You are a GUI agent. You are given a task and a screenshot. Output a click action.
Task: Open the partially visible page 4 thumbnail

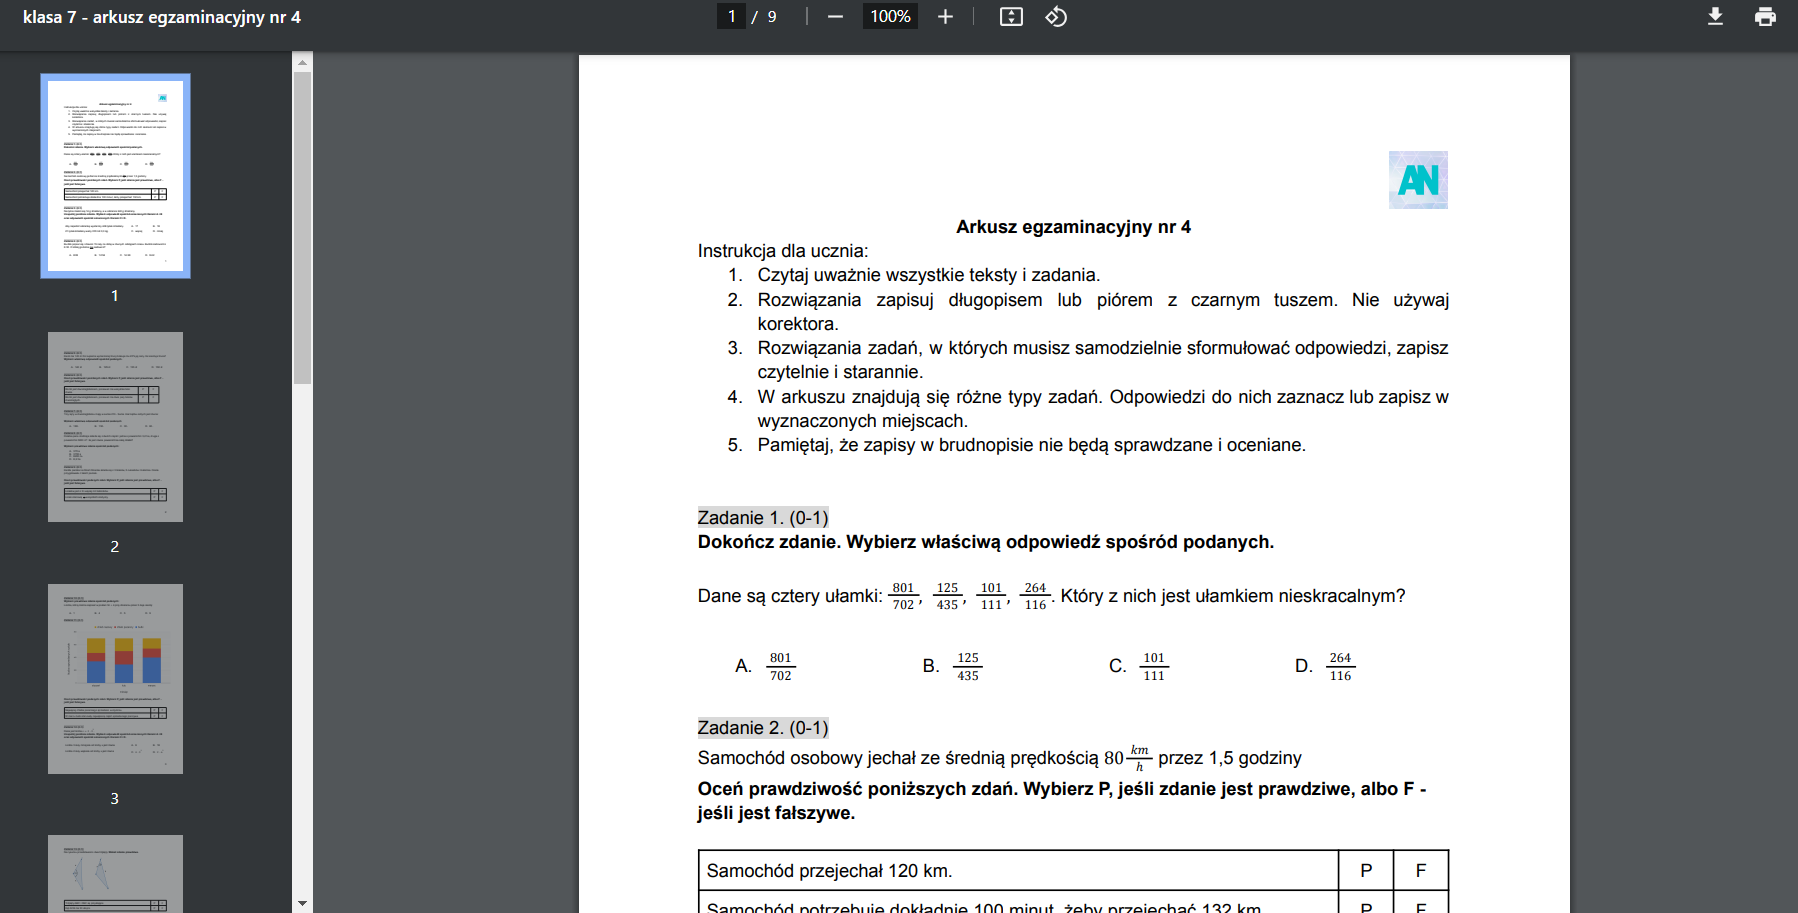coord(115,874)
